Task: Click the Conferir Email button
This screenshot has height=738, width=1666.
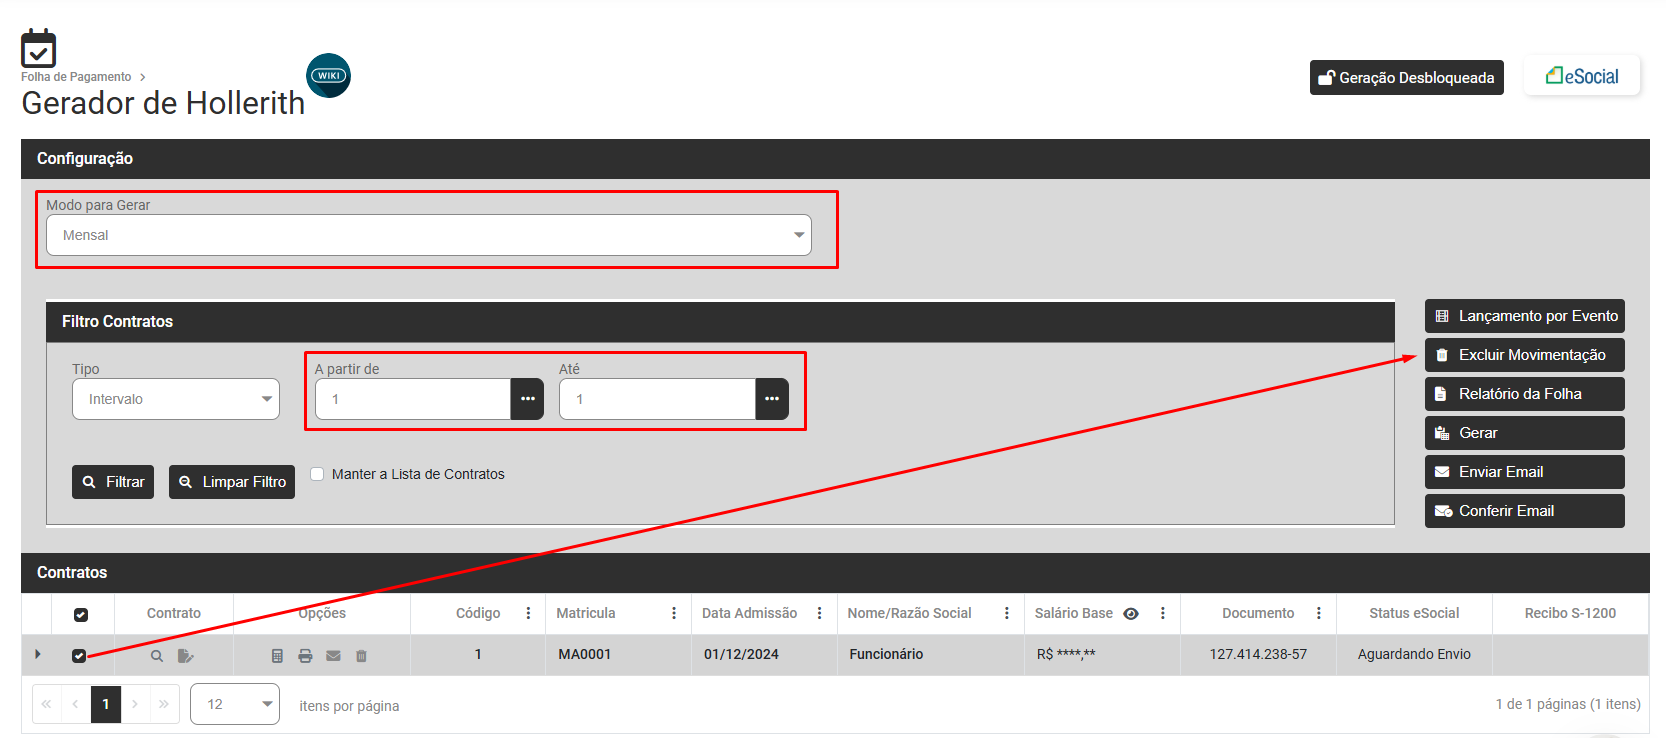Action: [x=1524, y=511]
